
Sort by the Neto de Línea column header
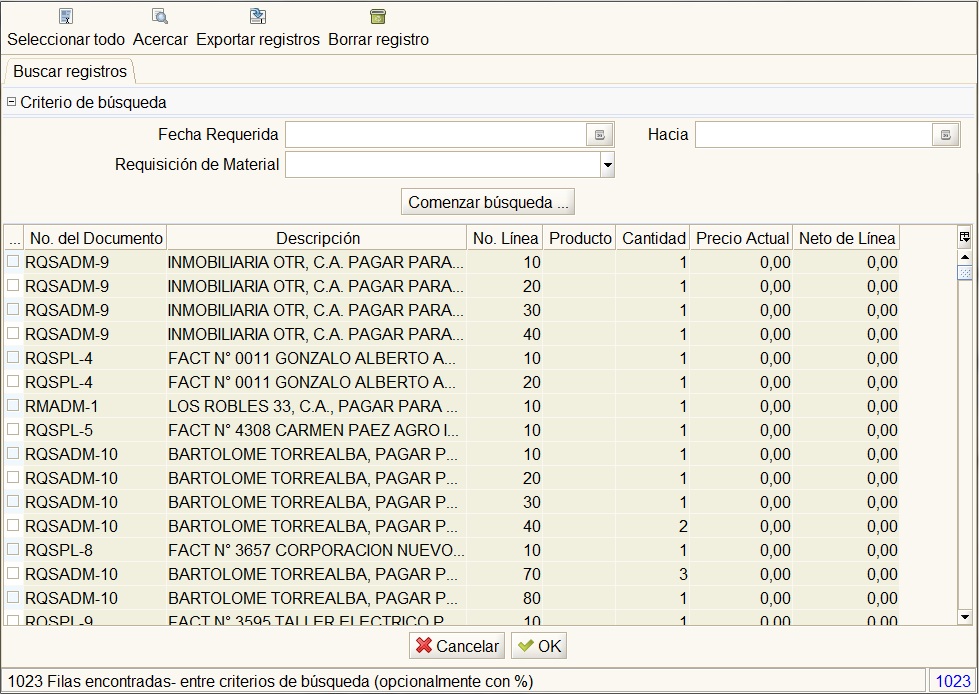847,238
